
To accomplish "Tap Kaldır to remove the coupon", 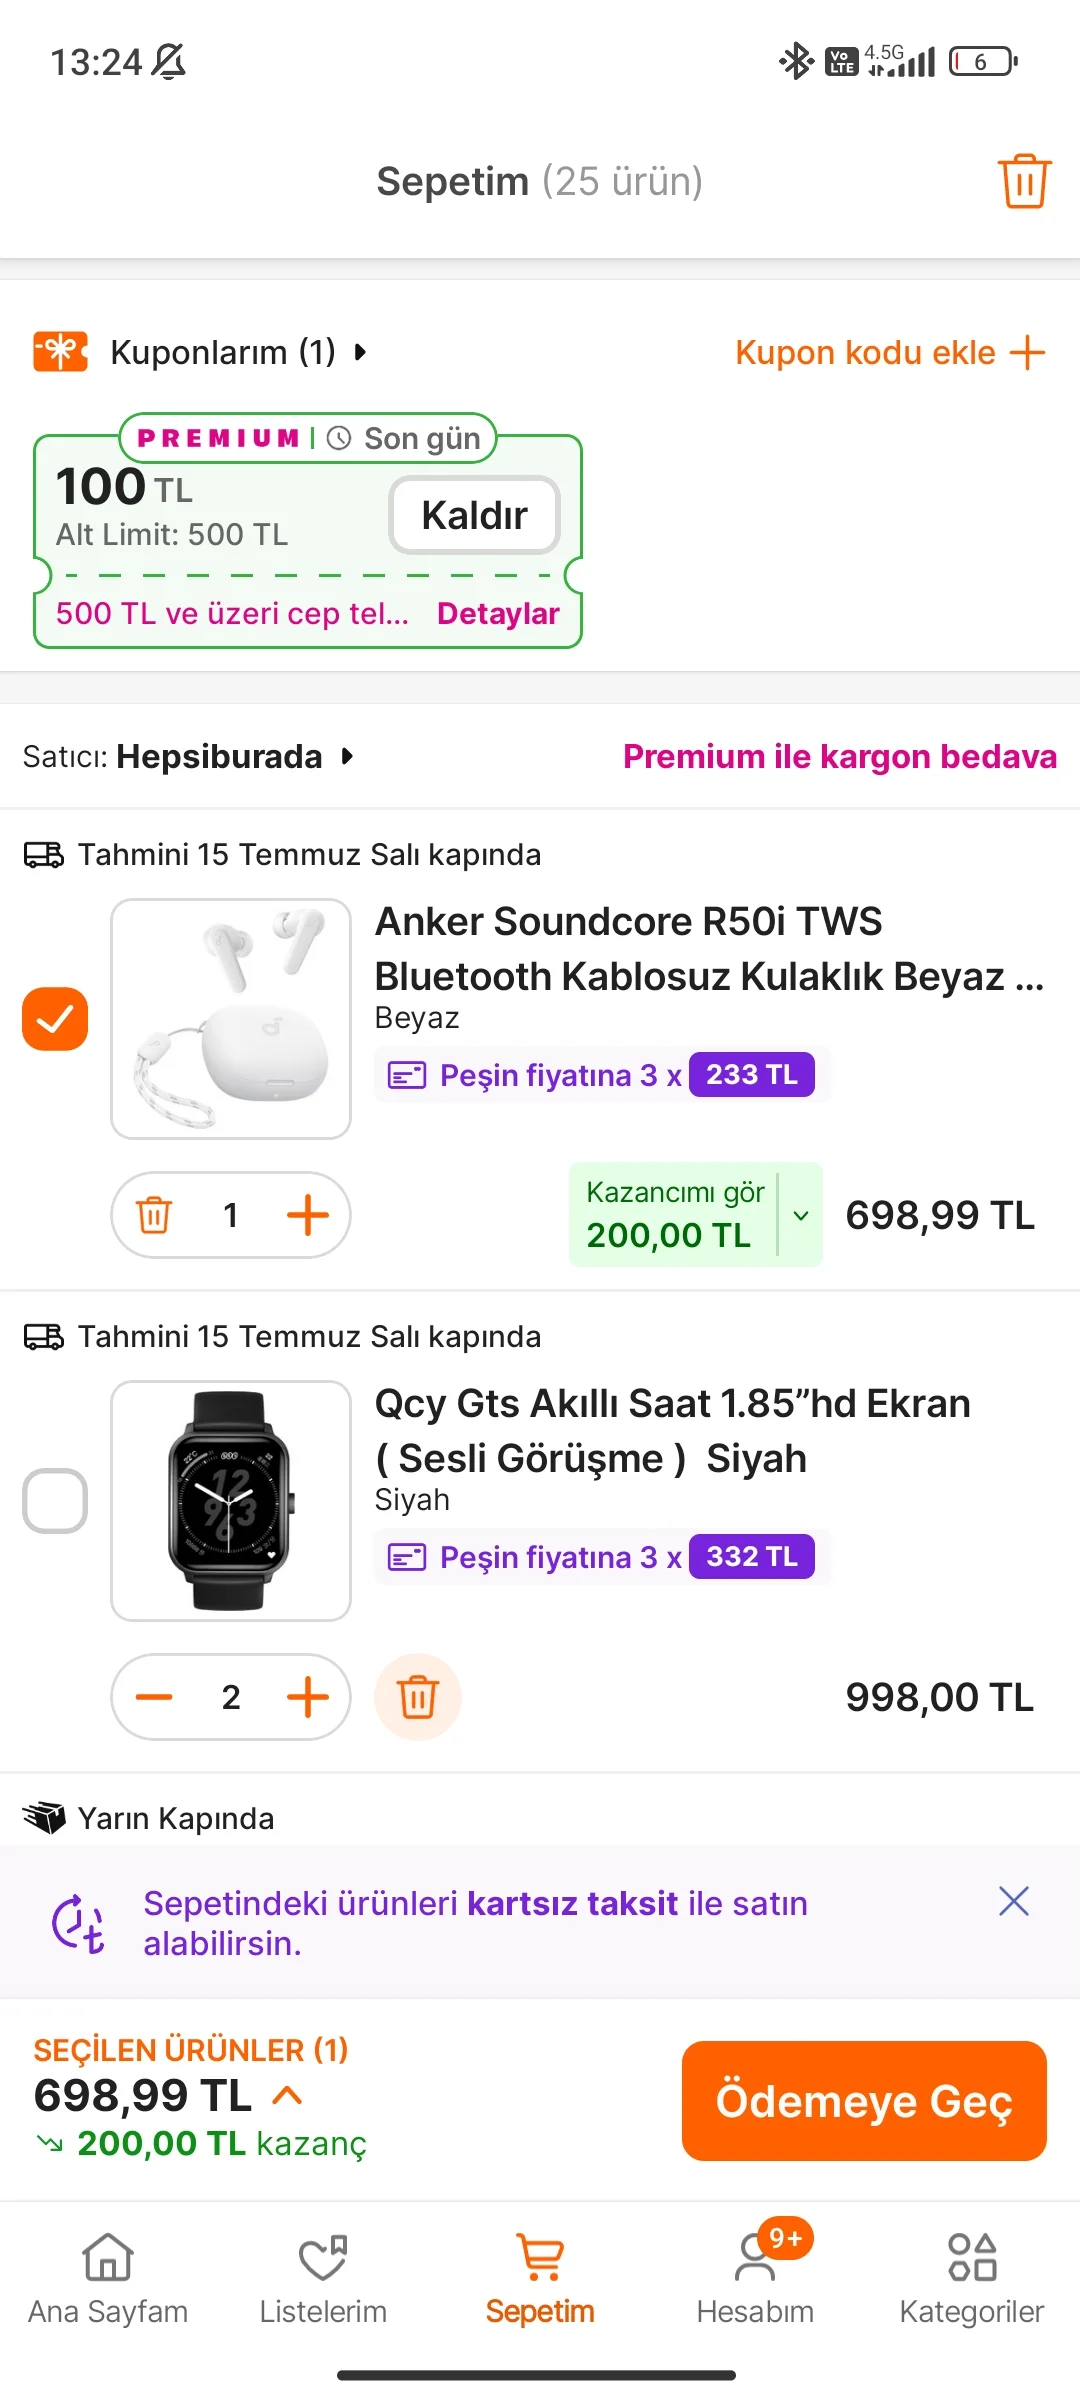I will point(474,515).
